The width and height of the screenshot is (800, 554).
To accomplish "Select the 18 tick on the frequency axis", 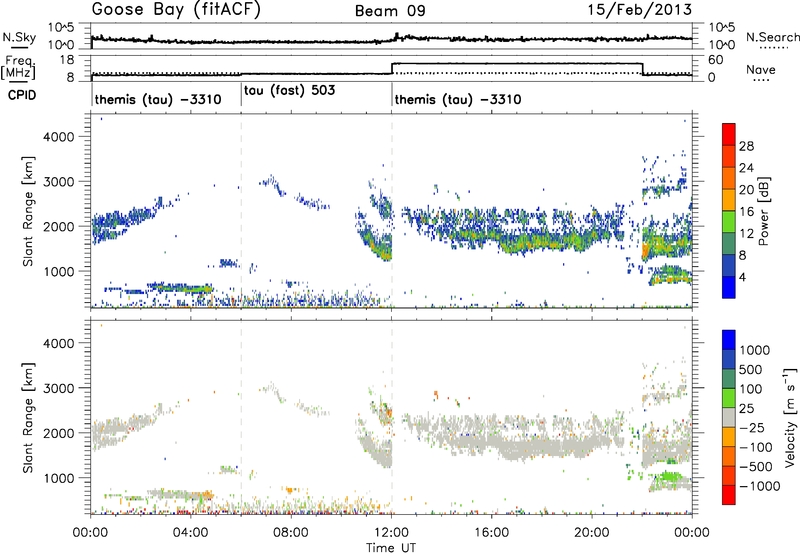I will click(66, 60).
